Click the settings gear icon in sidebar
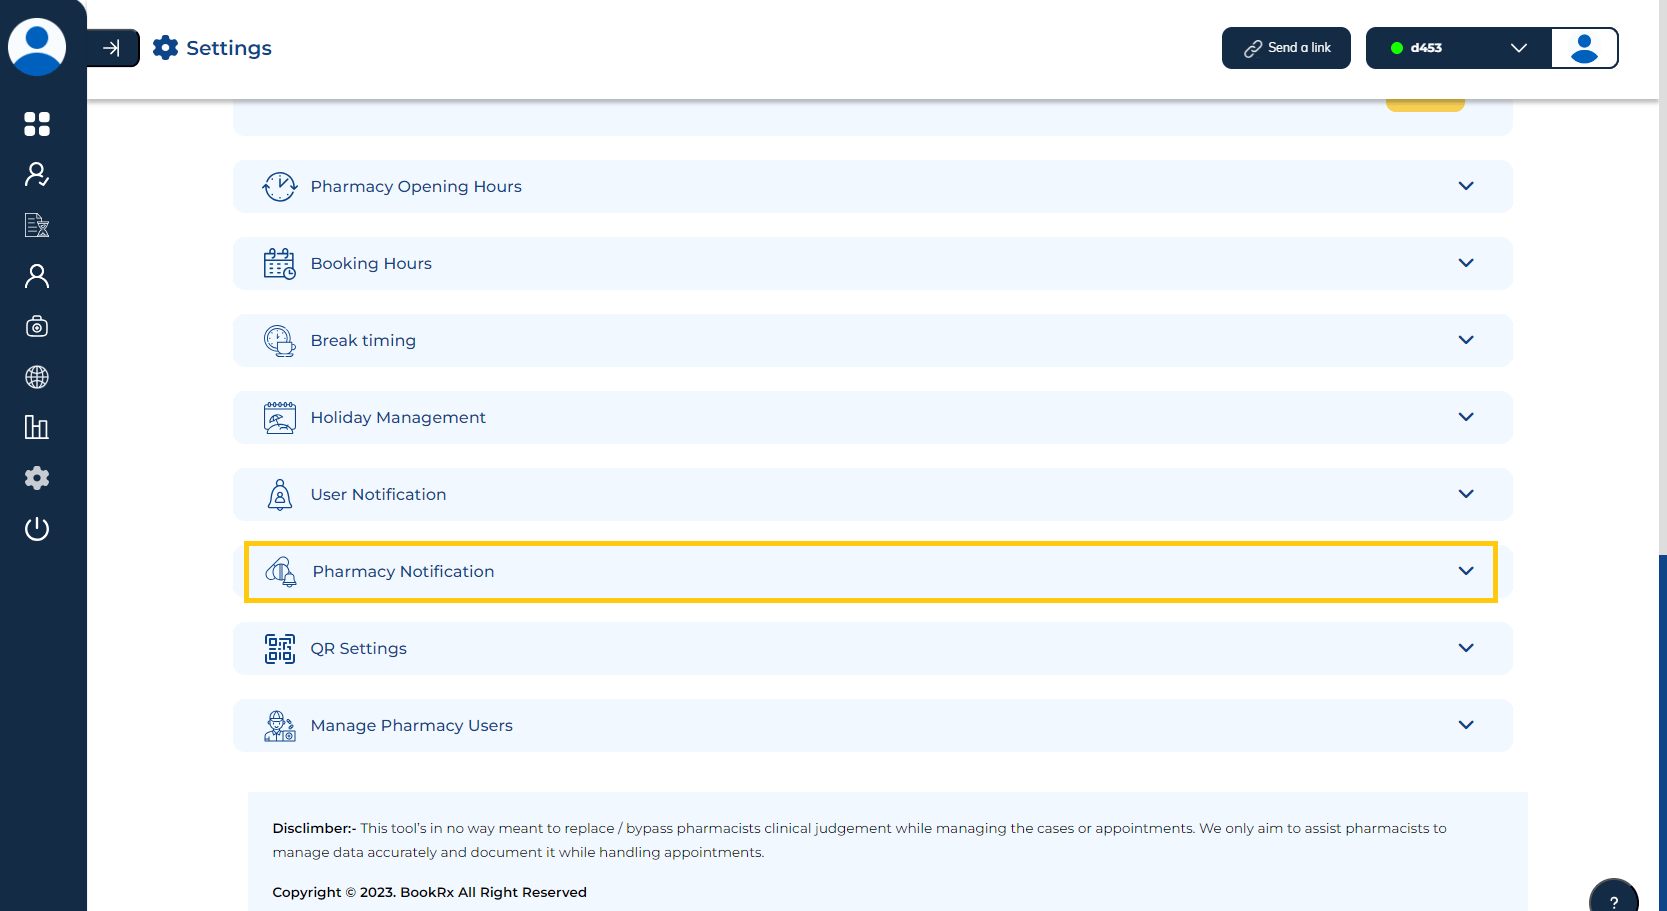Screen dimensions: 1667x911 click(37, 478)
